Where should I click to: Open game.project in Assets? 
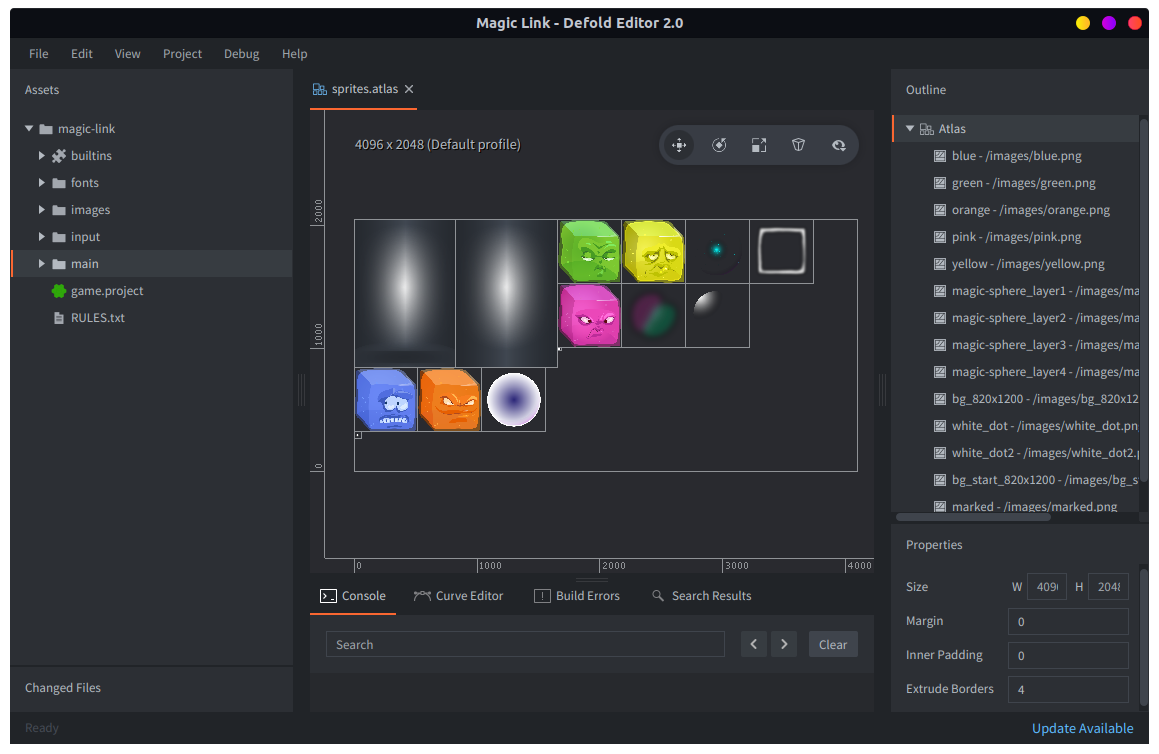pyautogui.click(x=107, y=291)
